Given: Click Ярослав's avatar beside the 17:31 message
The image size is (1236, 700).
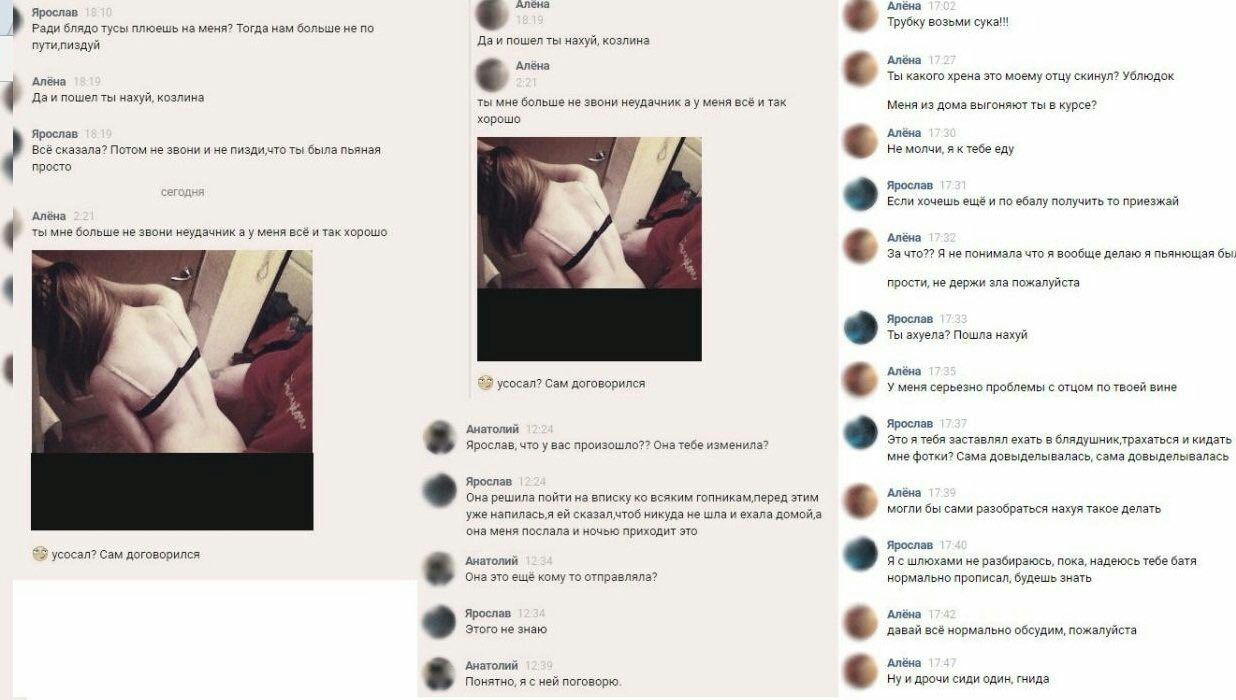Looking at the screenshot, I should (x=861, y=193).
